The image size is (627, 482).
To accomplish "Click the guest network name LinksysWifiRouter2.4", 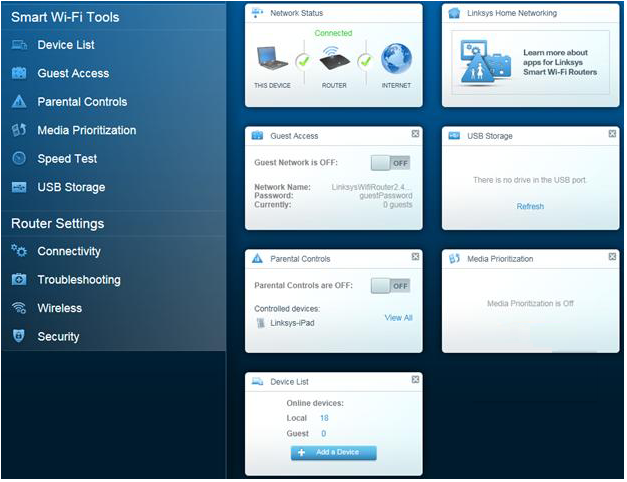I will 371,187.
